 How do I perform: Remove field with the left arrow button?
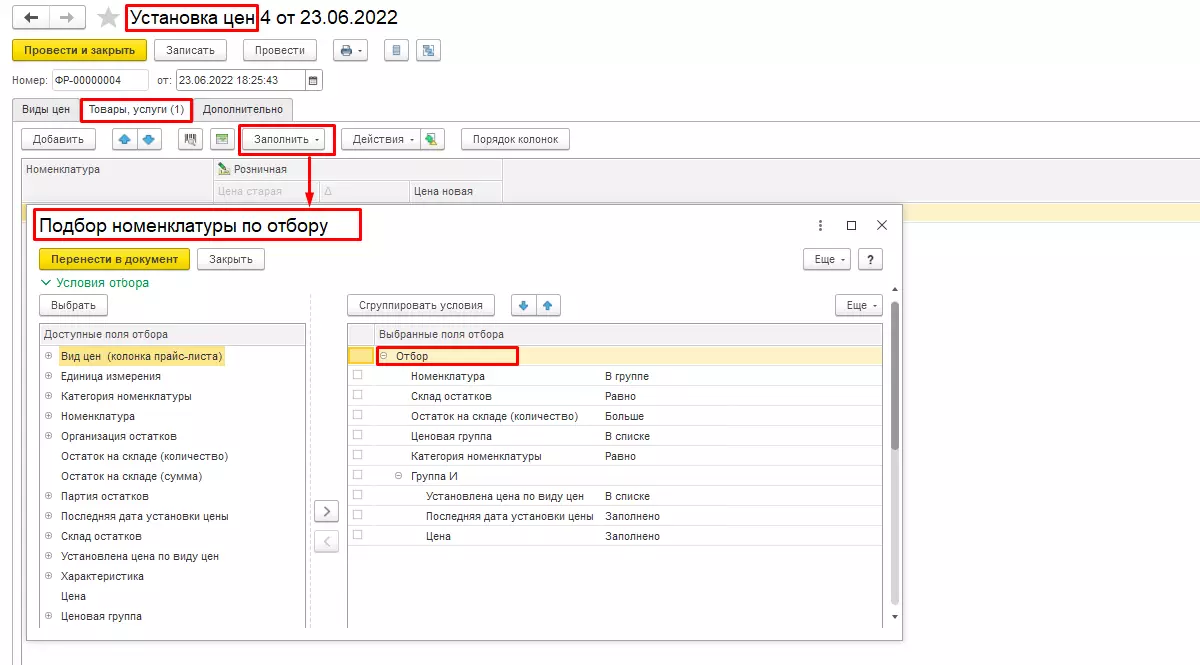coord(327,542)
